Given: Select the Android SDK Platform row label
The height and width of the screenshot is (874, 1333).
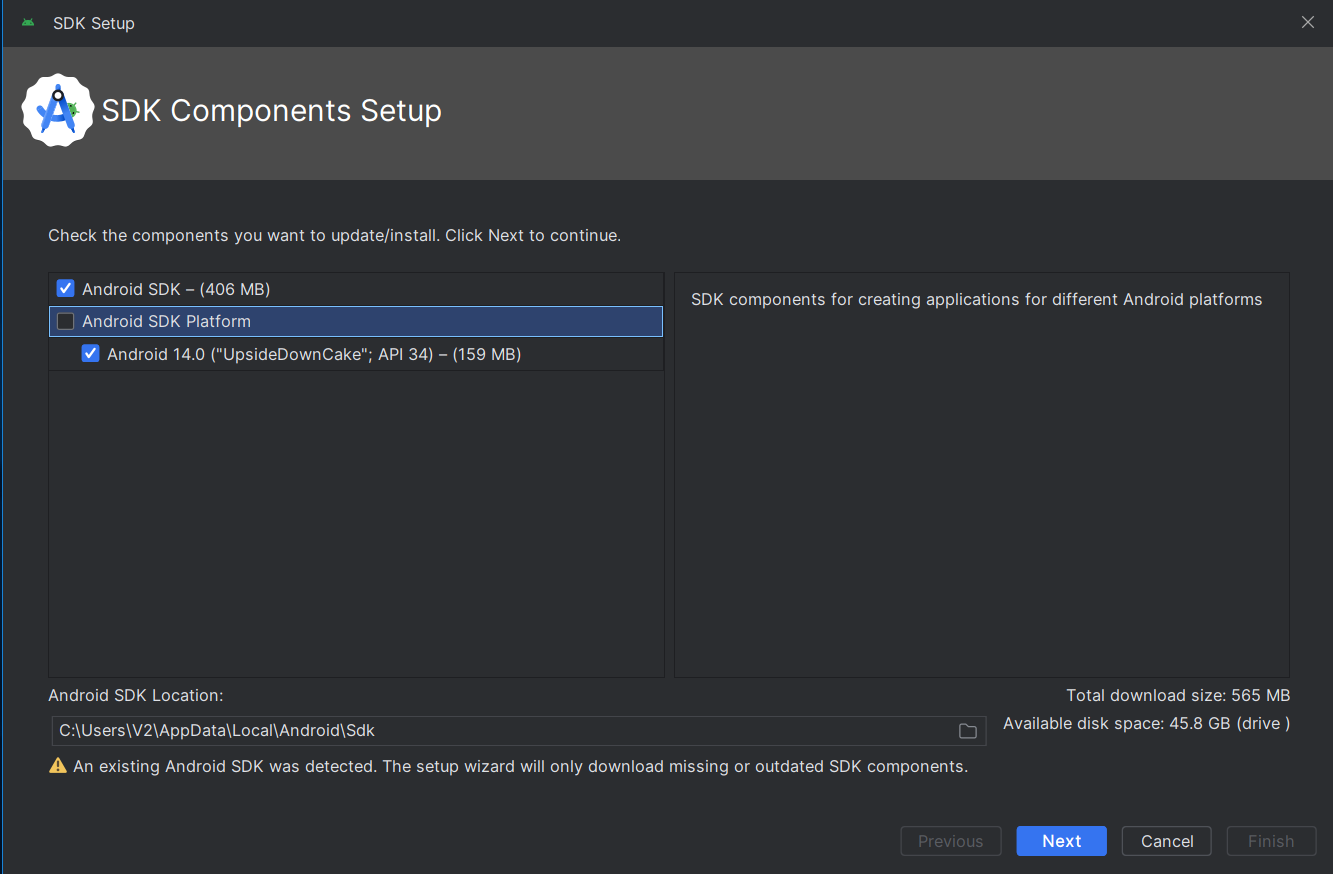Looking at the screenshot, I should (x=166, y=321).
